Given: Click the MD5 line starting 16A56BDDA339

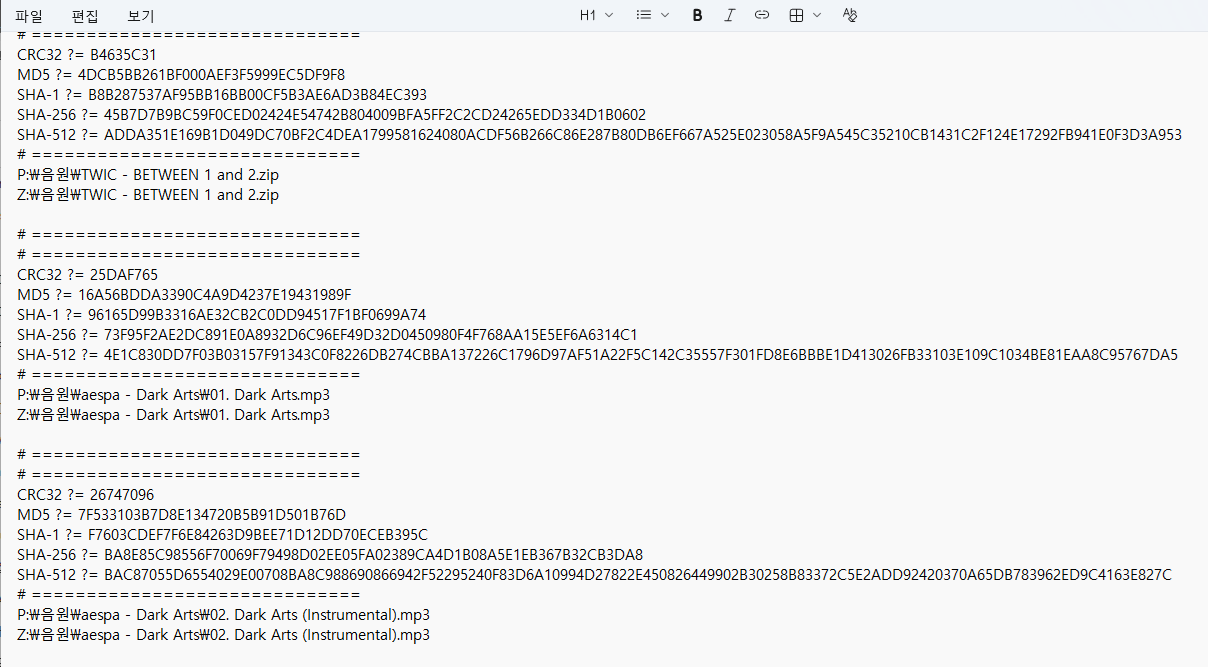Looking at the screenshot, I should (x=184, y=295).
